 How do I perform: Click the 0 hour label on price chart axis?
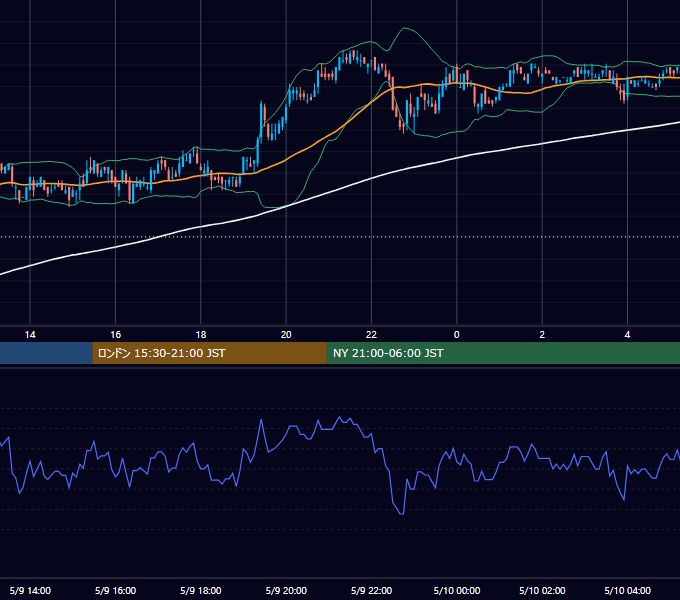(456, 335)
